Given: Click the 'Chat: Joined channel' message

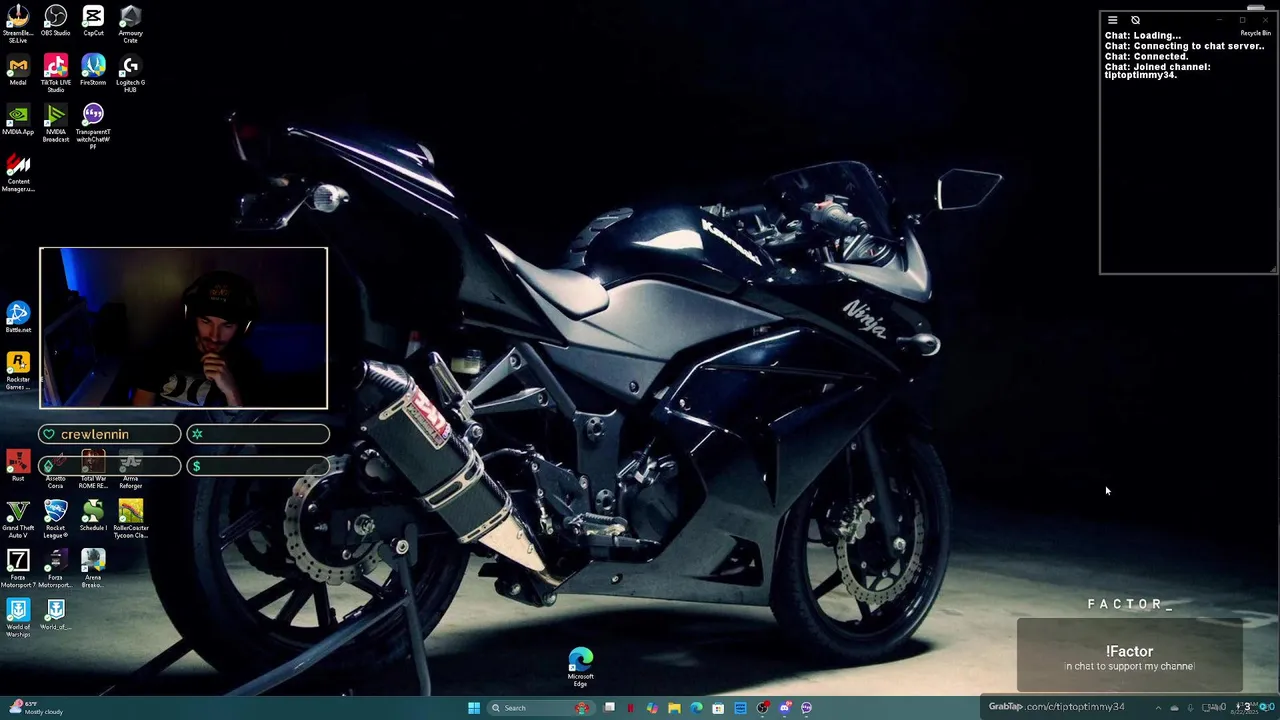Looking at the screenshot, I should (x=1157, y=71).
